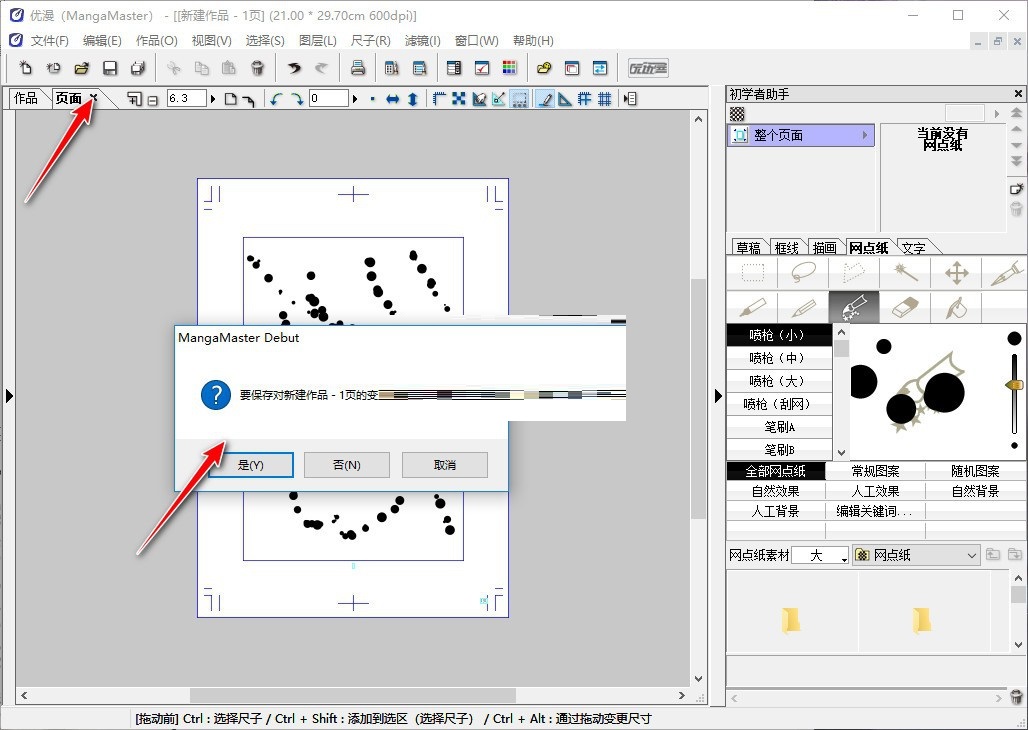Toggle the corner ruler marks button
This screenshot has width=1028, height=730.
[x=439, y=99]
